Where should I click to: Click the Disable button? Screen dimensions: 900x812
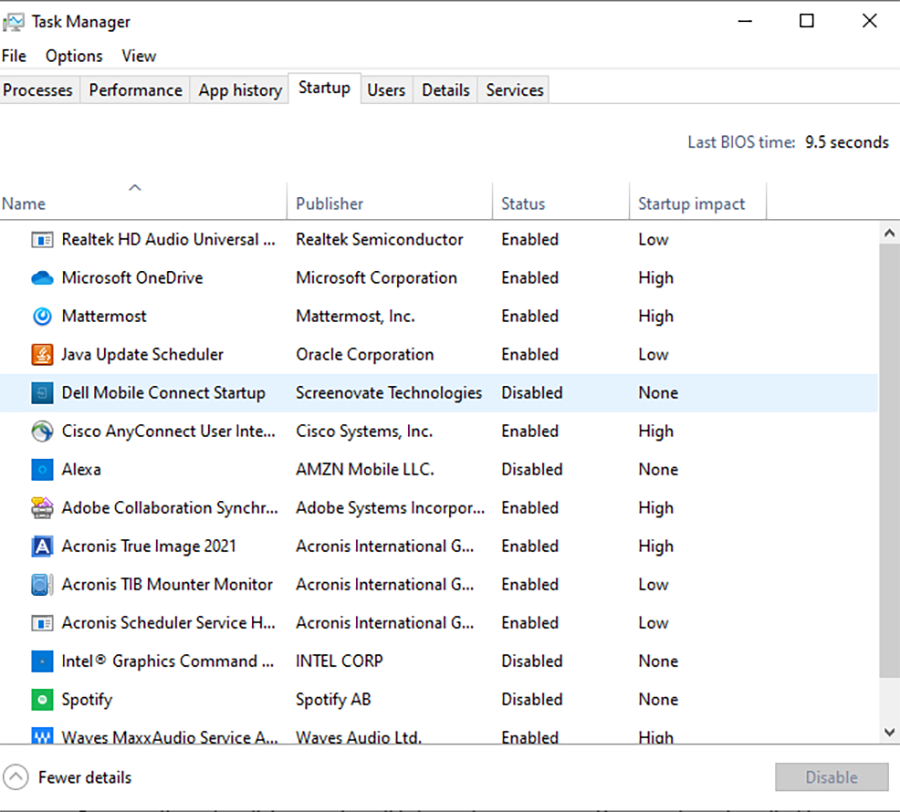(x=831, y=777)
